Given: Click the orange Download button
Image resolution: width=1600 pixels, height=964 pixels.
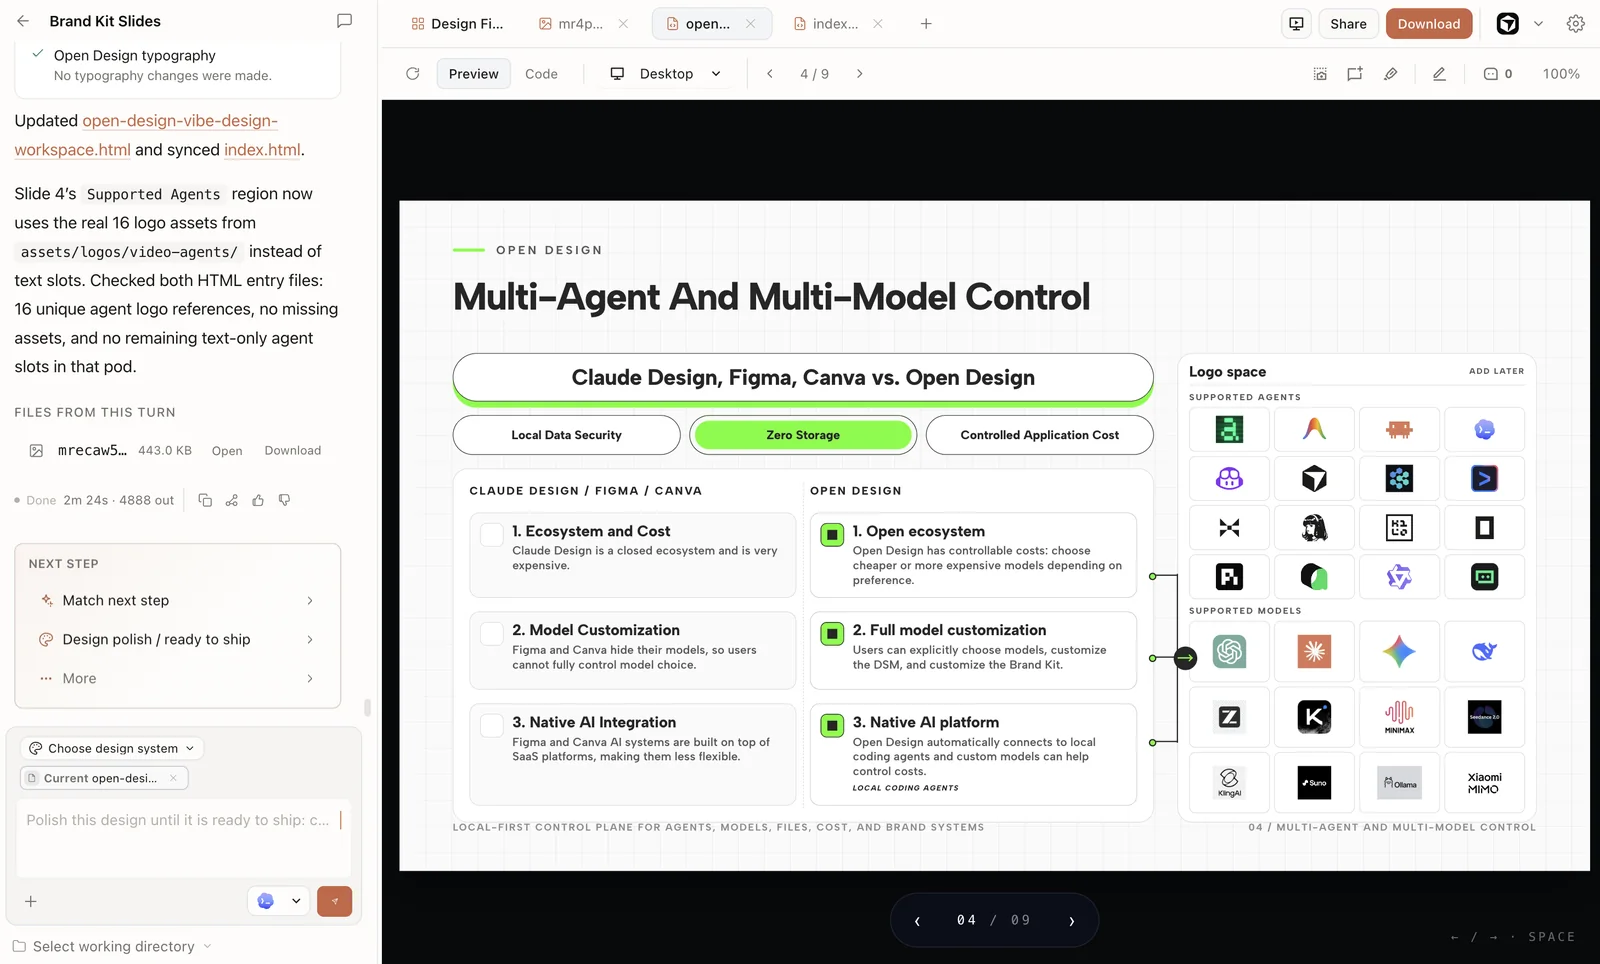Looking at the screenshot, I should pyautogui.click(x=1428, y=24).
